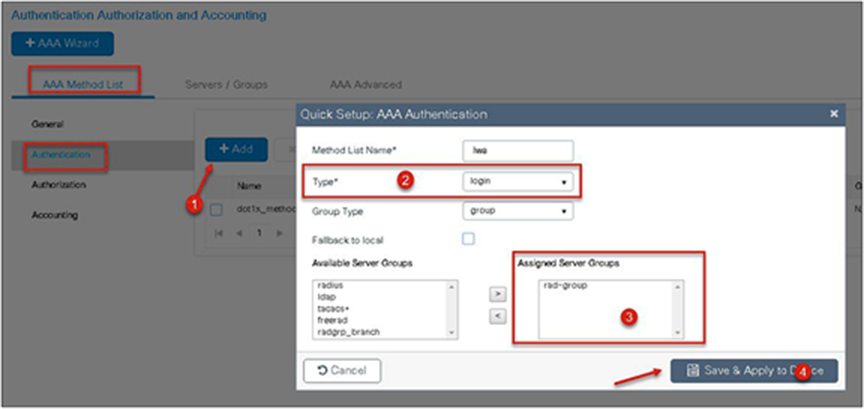Select Authorization in the side menu

(x=58, y=185)
